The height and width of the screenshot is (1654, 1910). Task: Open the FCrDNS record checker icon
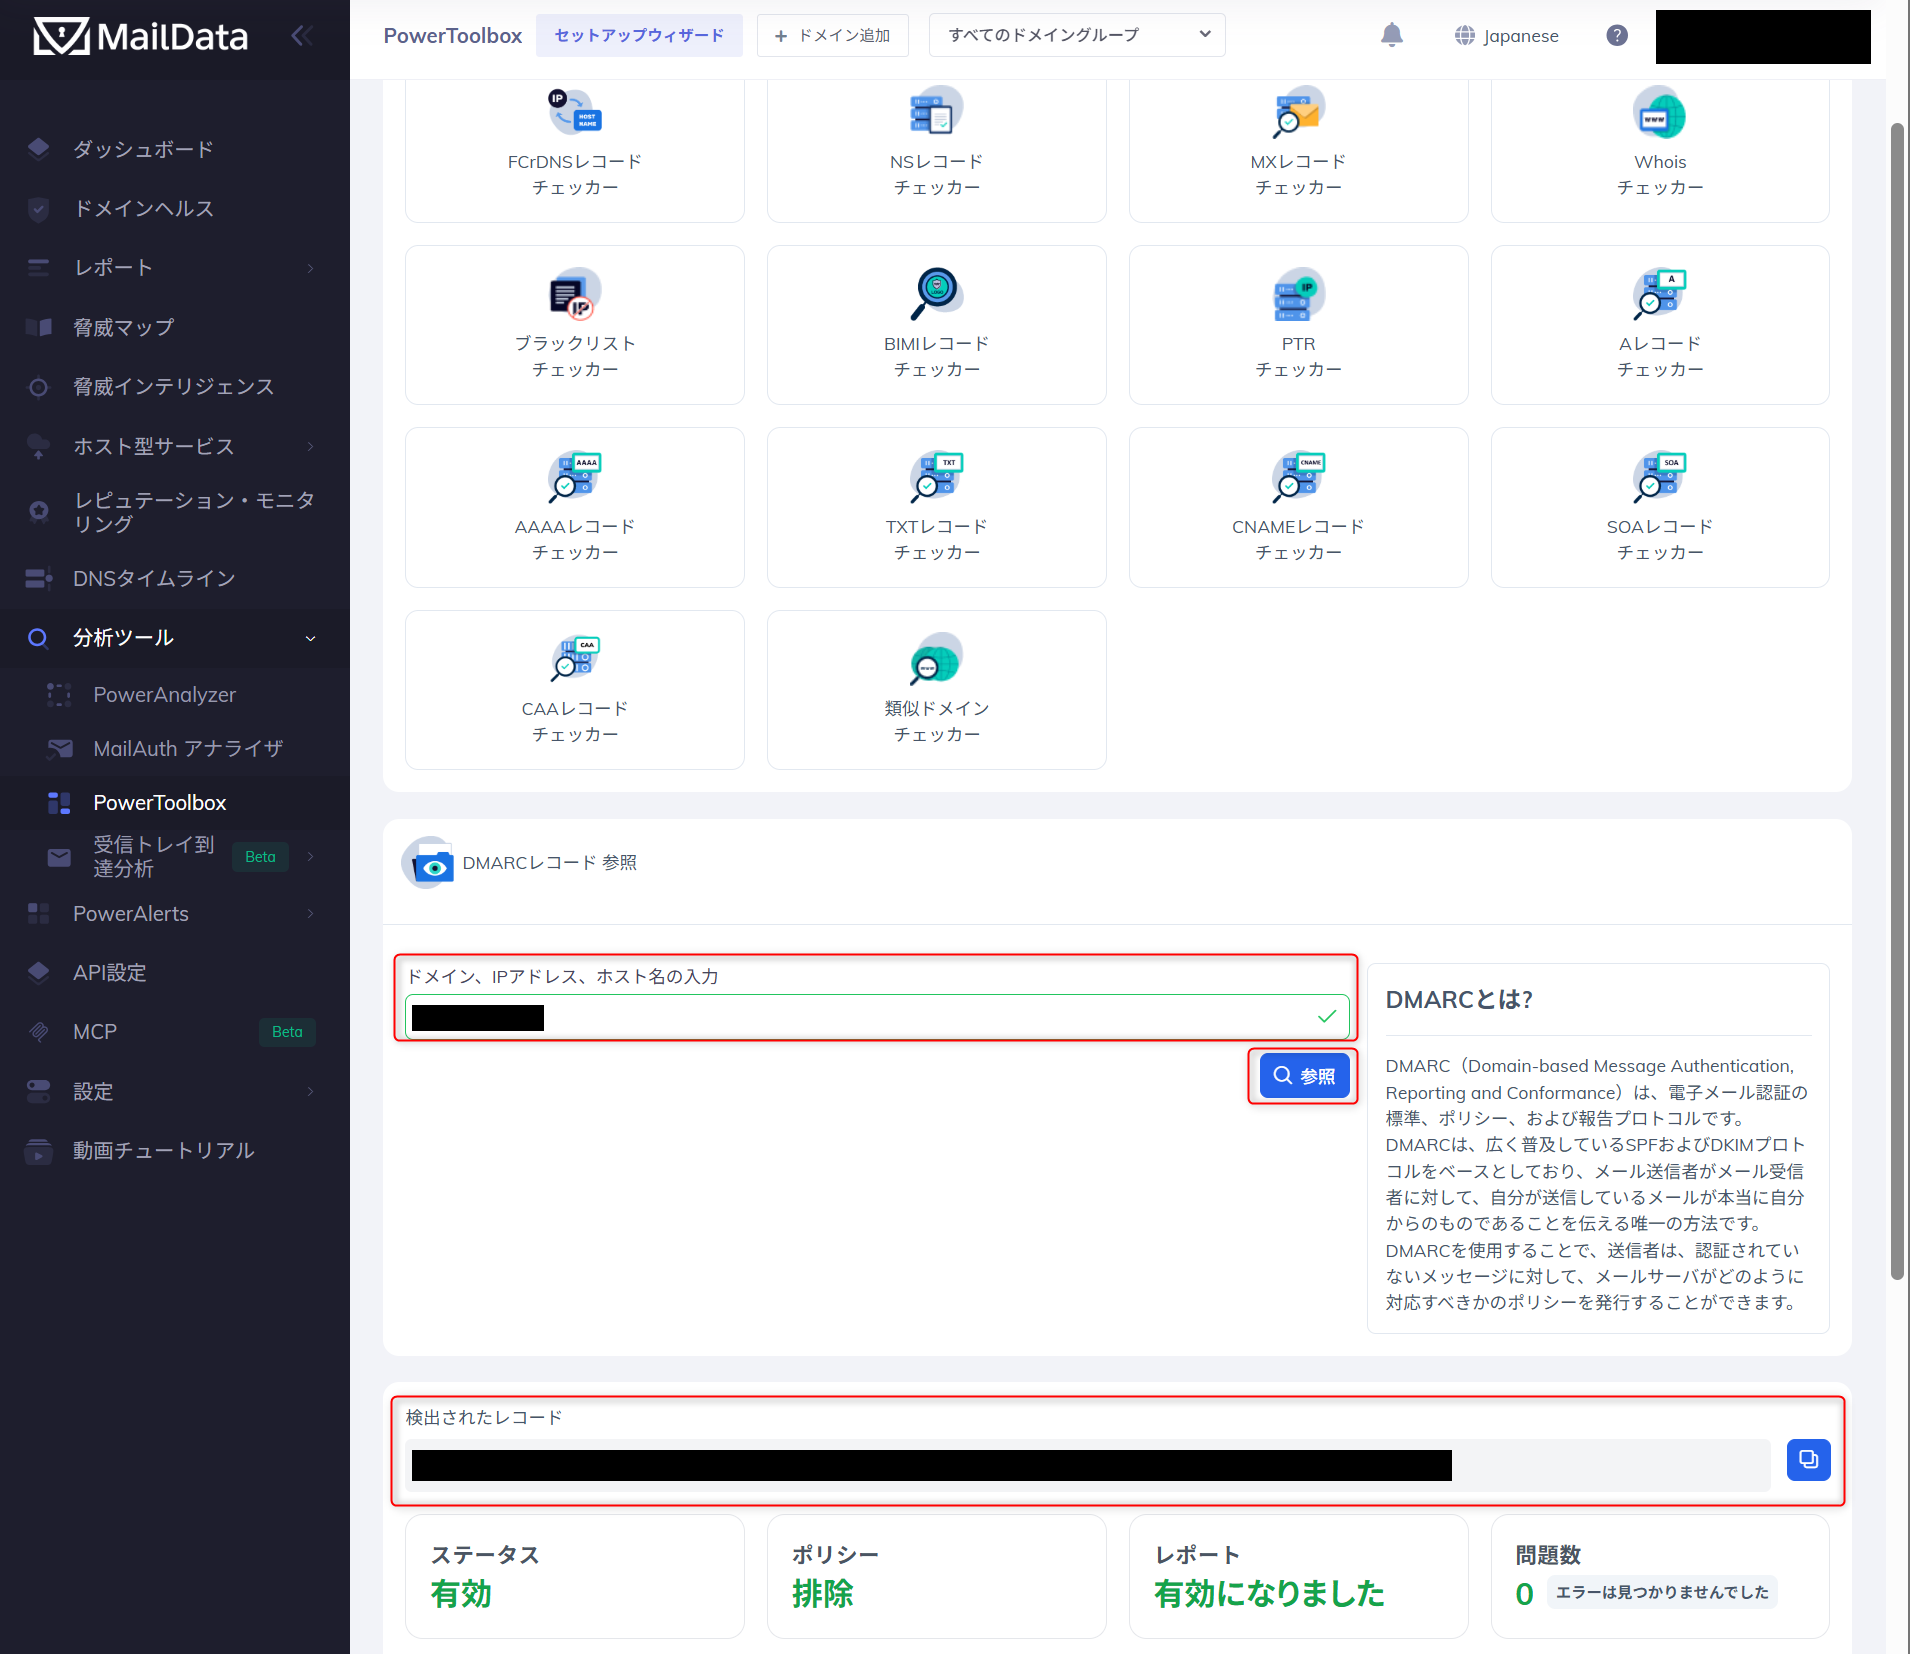[x=574, y=112]
